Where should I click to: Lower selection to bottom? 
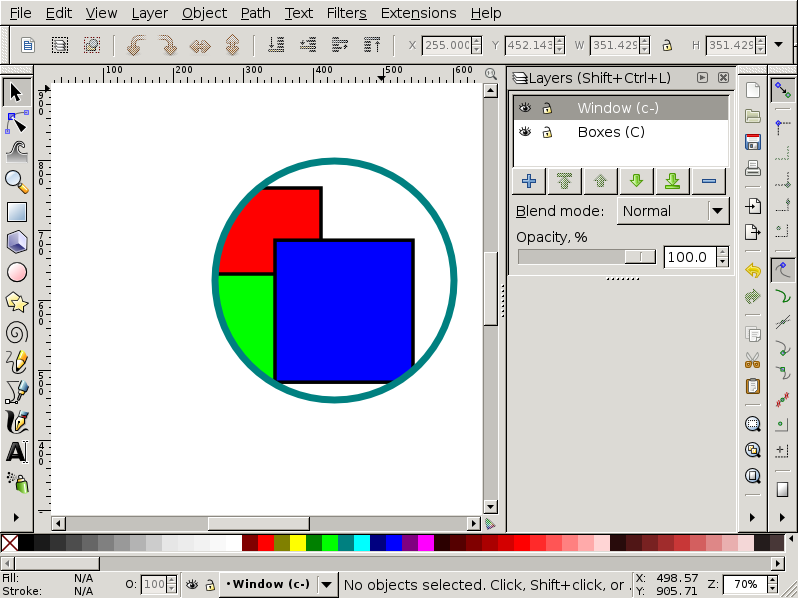tap(276, 45)
